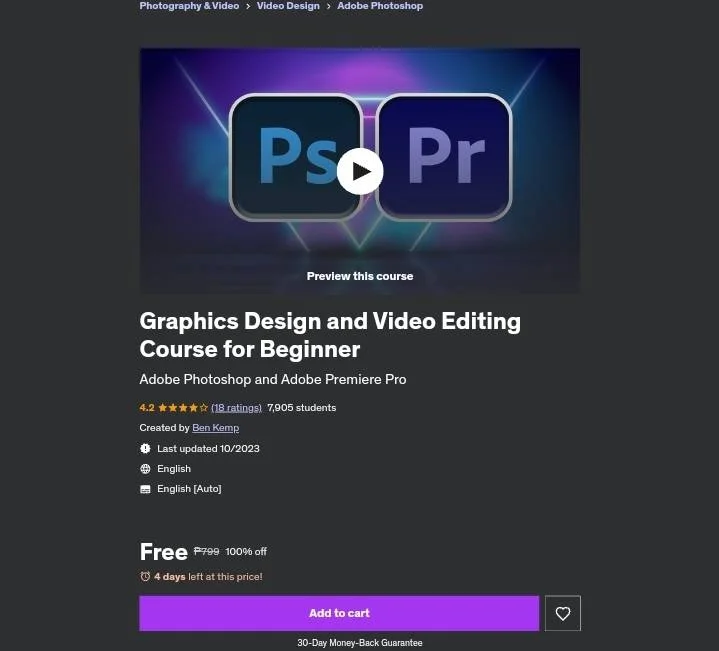Viewport: 719px width, 651px height.
Task: Click the struck-through ₱799 price
Action: click(206, 551)
